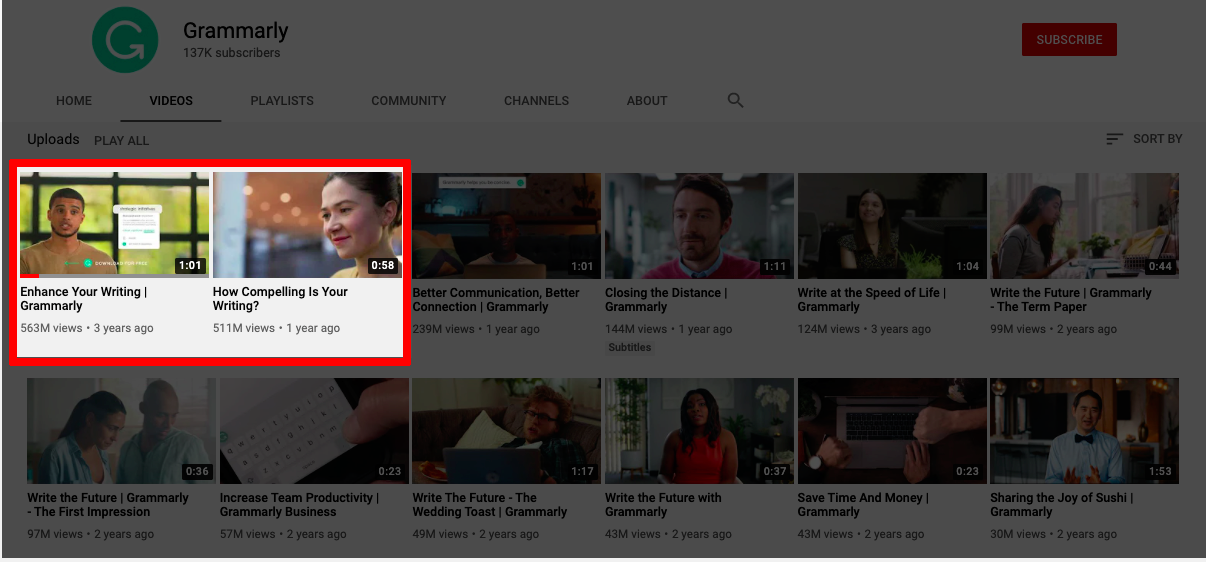The image size is (1206, 562).
Task: Click the 511M views text
Action: click(244, 328)
